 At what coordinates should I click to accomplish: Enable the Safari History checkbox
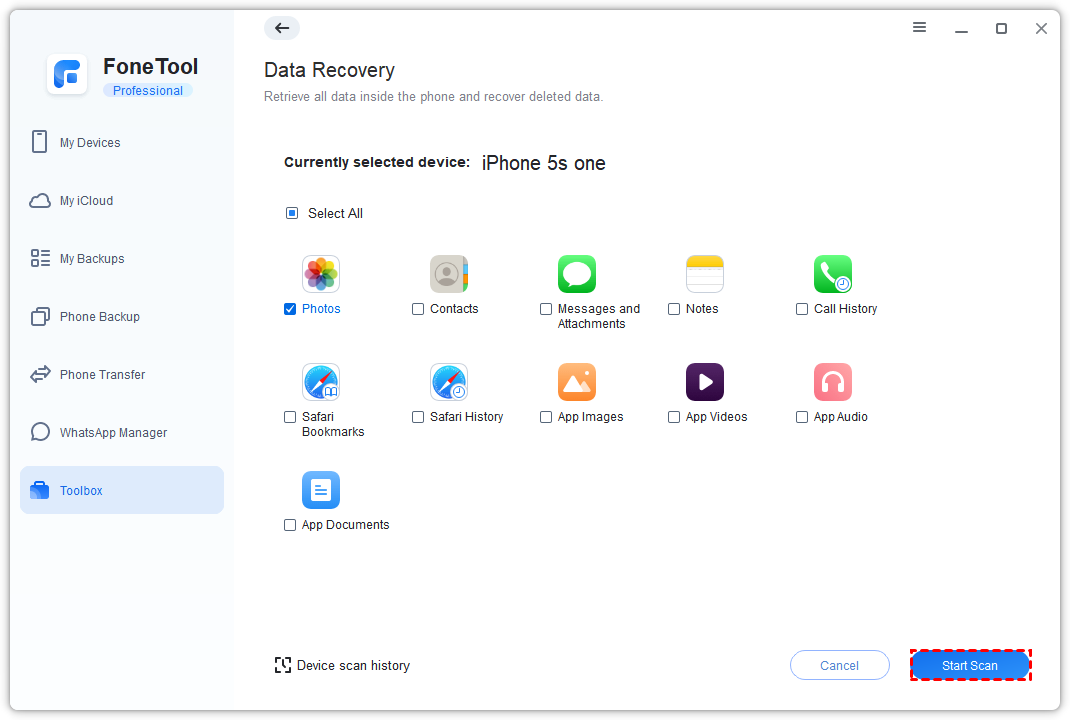tap(418, 418)
